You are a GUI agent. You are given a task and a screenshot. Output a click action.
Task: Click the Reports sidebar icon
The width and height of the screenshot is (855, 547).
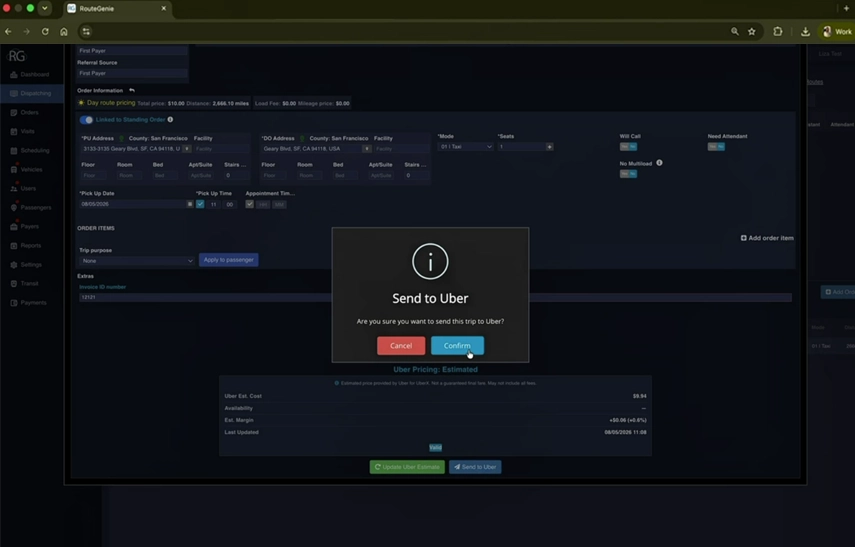tap(14, 246)
